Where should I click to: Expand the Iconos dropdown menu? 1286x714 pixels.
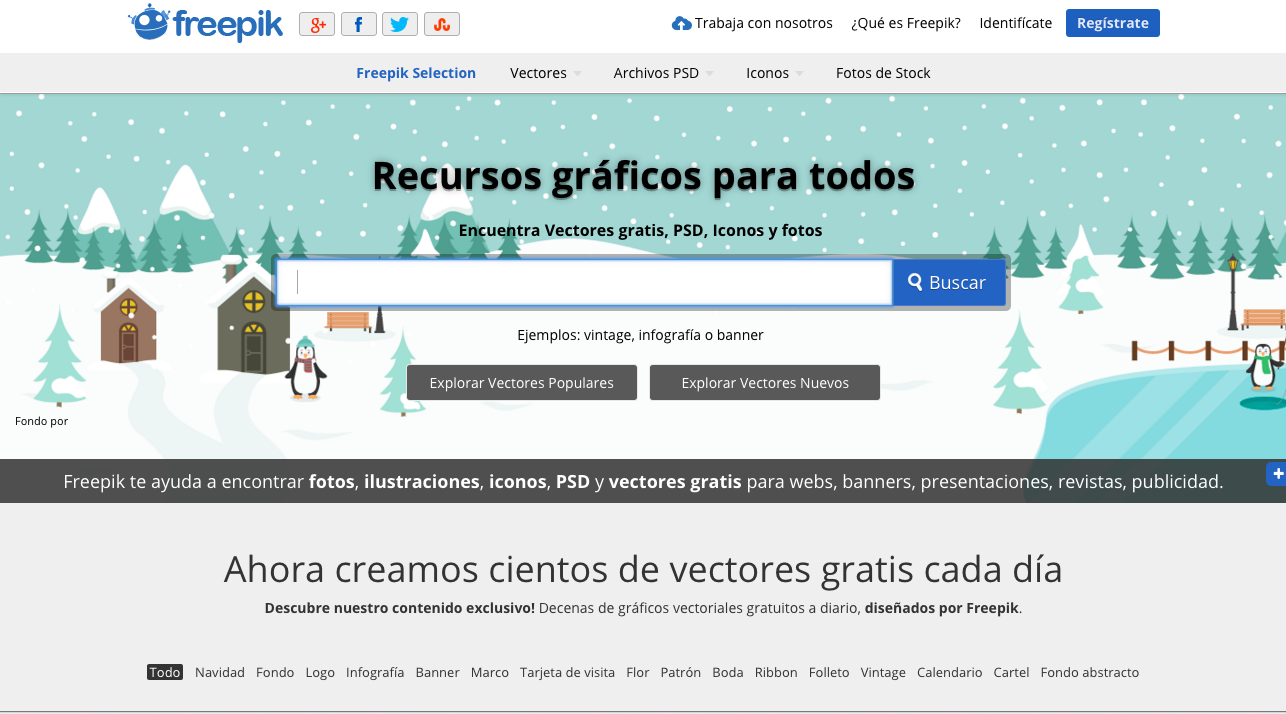pos(775,73)
